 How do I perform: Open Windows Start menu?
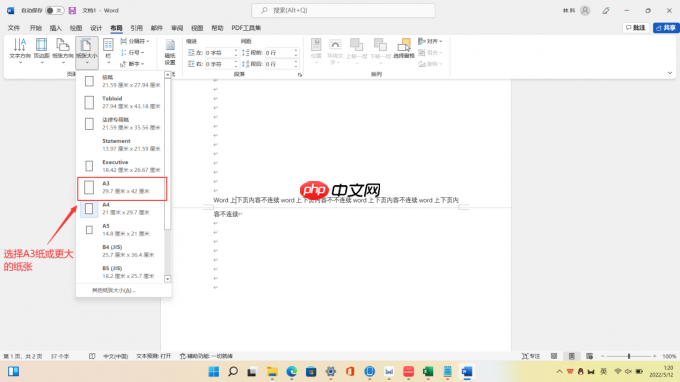pos(214,372)
